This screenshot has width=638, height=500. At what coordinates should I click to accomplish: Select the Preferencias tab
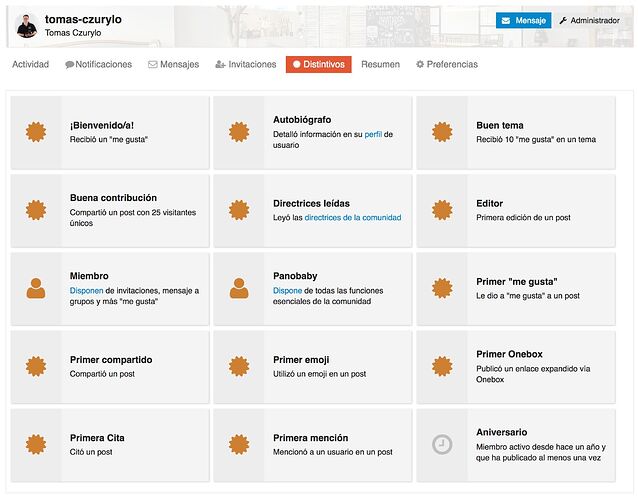pos(447,64)
